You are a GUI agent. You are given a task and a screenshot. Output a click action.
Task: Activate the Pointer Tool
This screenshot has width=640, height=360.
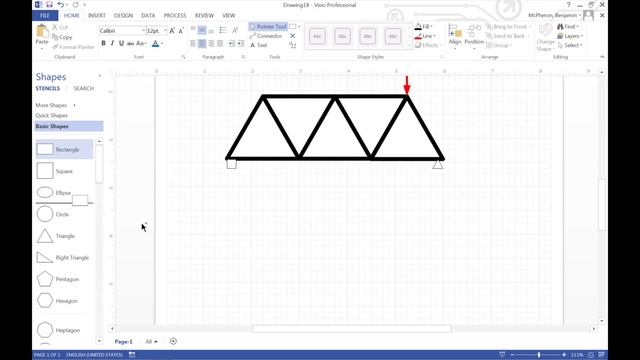tap(268, 27)
